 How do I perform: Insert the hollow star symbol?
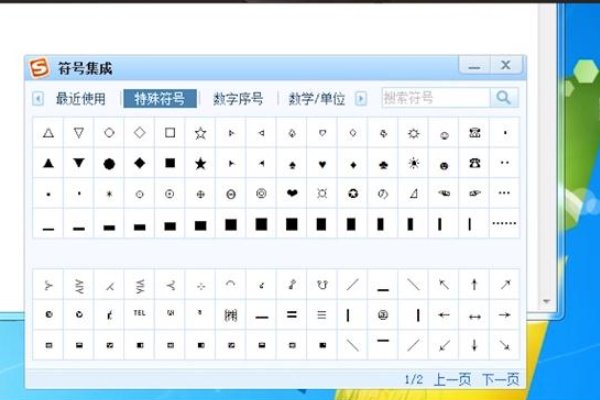200,133
